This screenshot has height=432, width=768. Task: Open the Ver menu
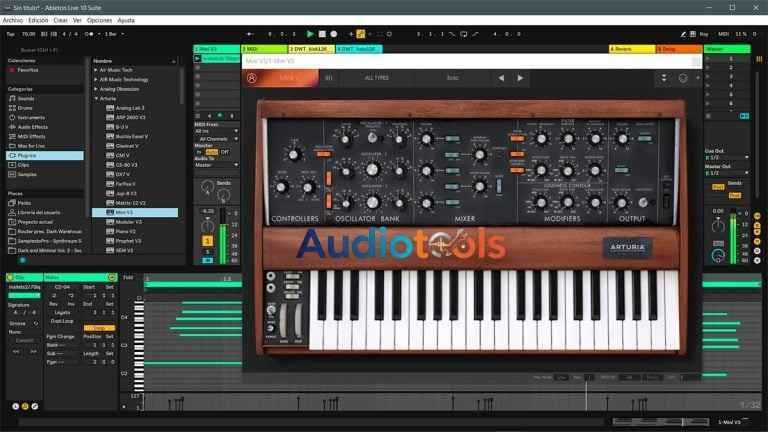(x=77, y=20)
